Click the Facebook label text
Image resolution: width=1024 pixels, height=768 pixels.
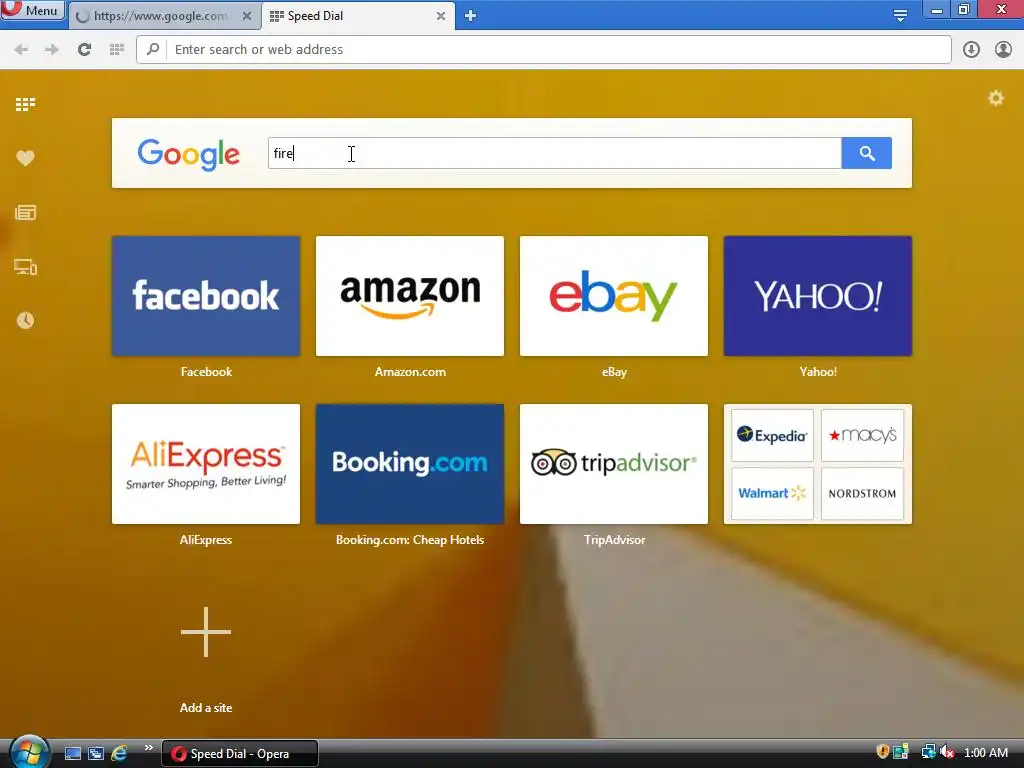(x=206, y=372)
